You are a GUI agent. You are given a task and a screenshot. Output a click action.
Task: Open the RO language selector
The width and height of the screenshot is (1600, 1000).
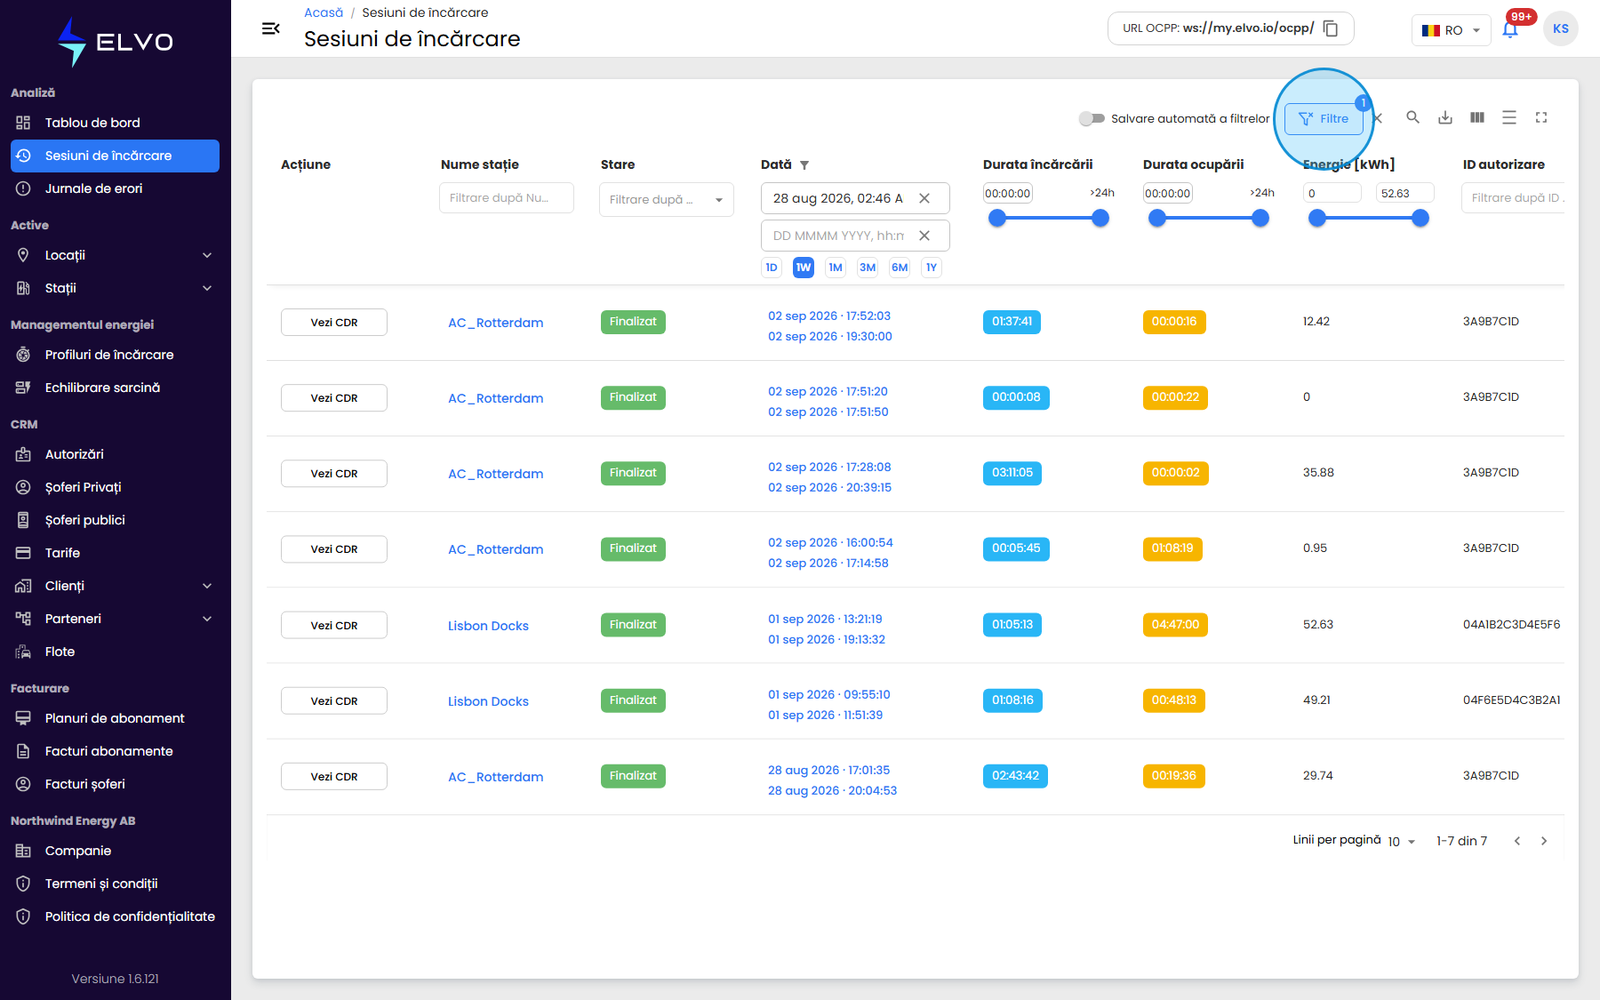pos(1451,30)
